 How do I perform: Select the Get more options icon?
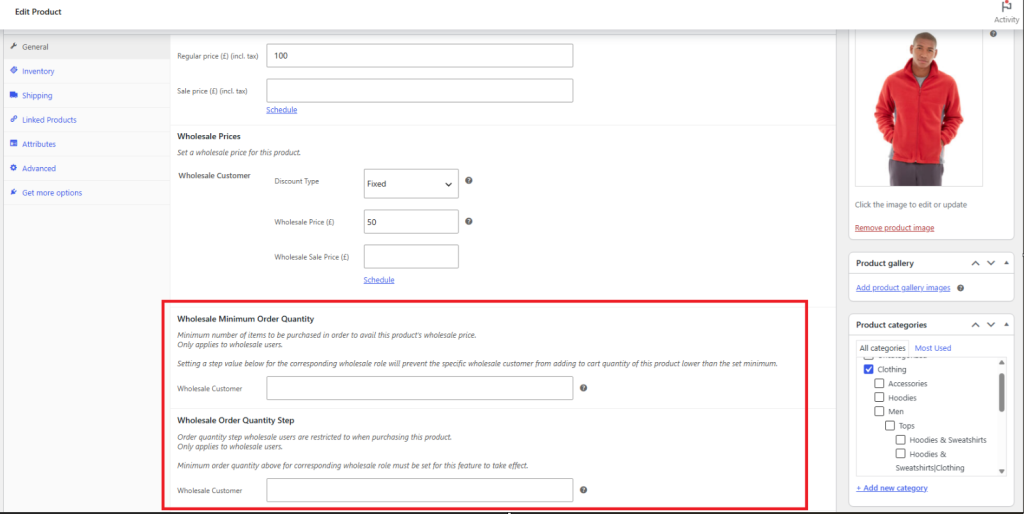click(14, 192)
